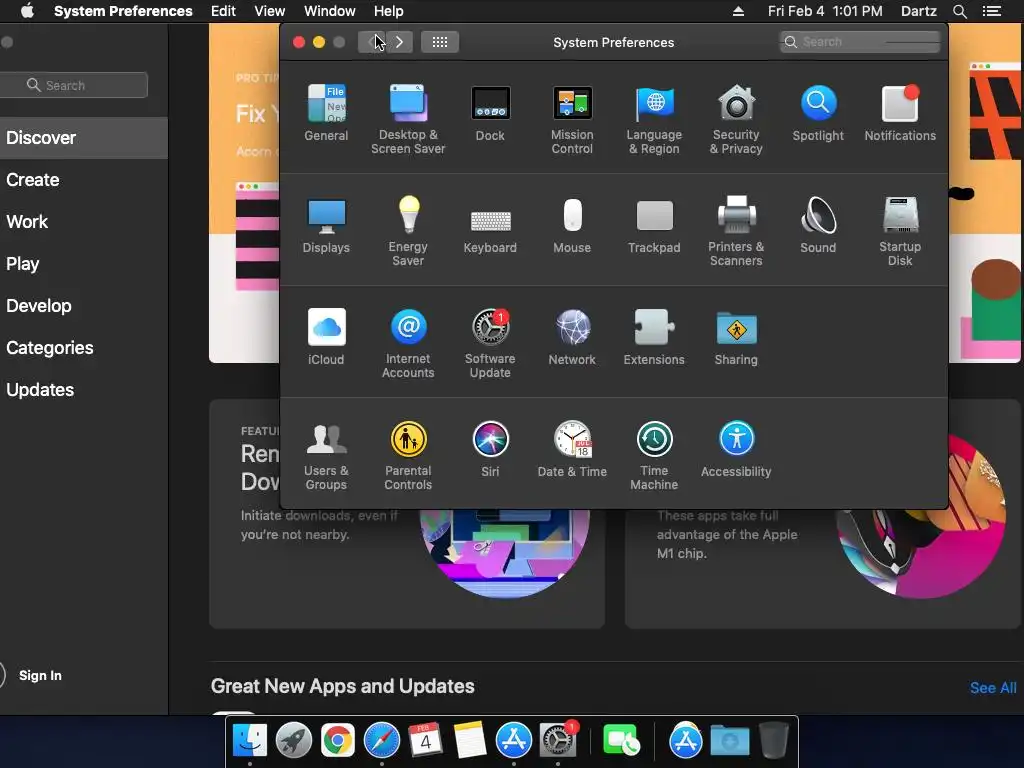Open Notifications preferences

point(900,112)
